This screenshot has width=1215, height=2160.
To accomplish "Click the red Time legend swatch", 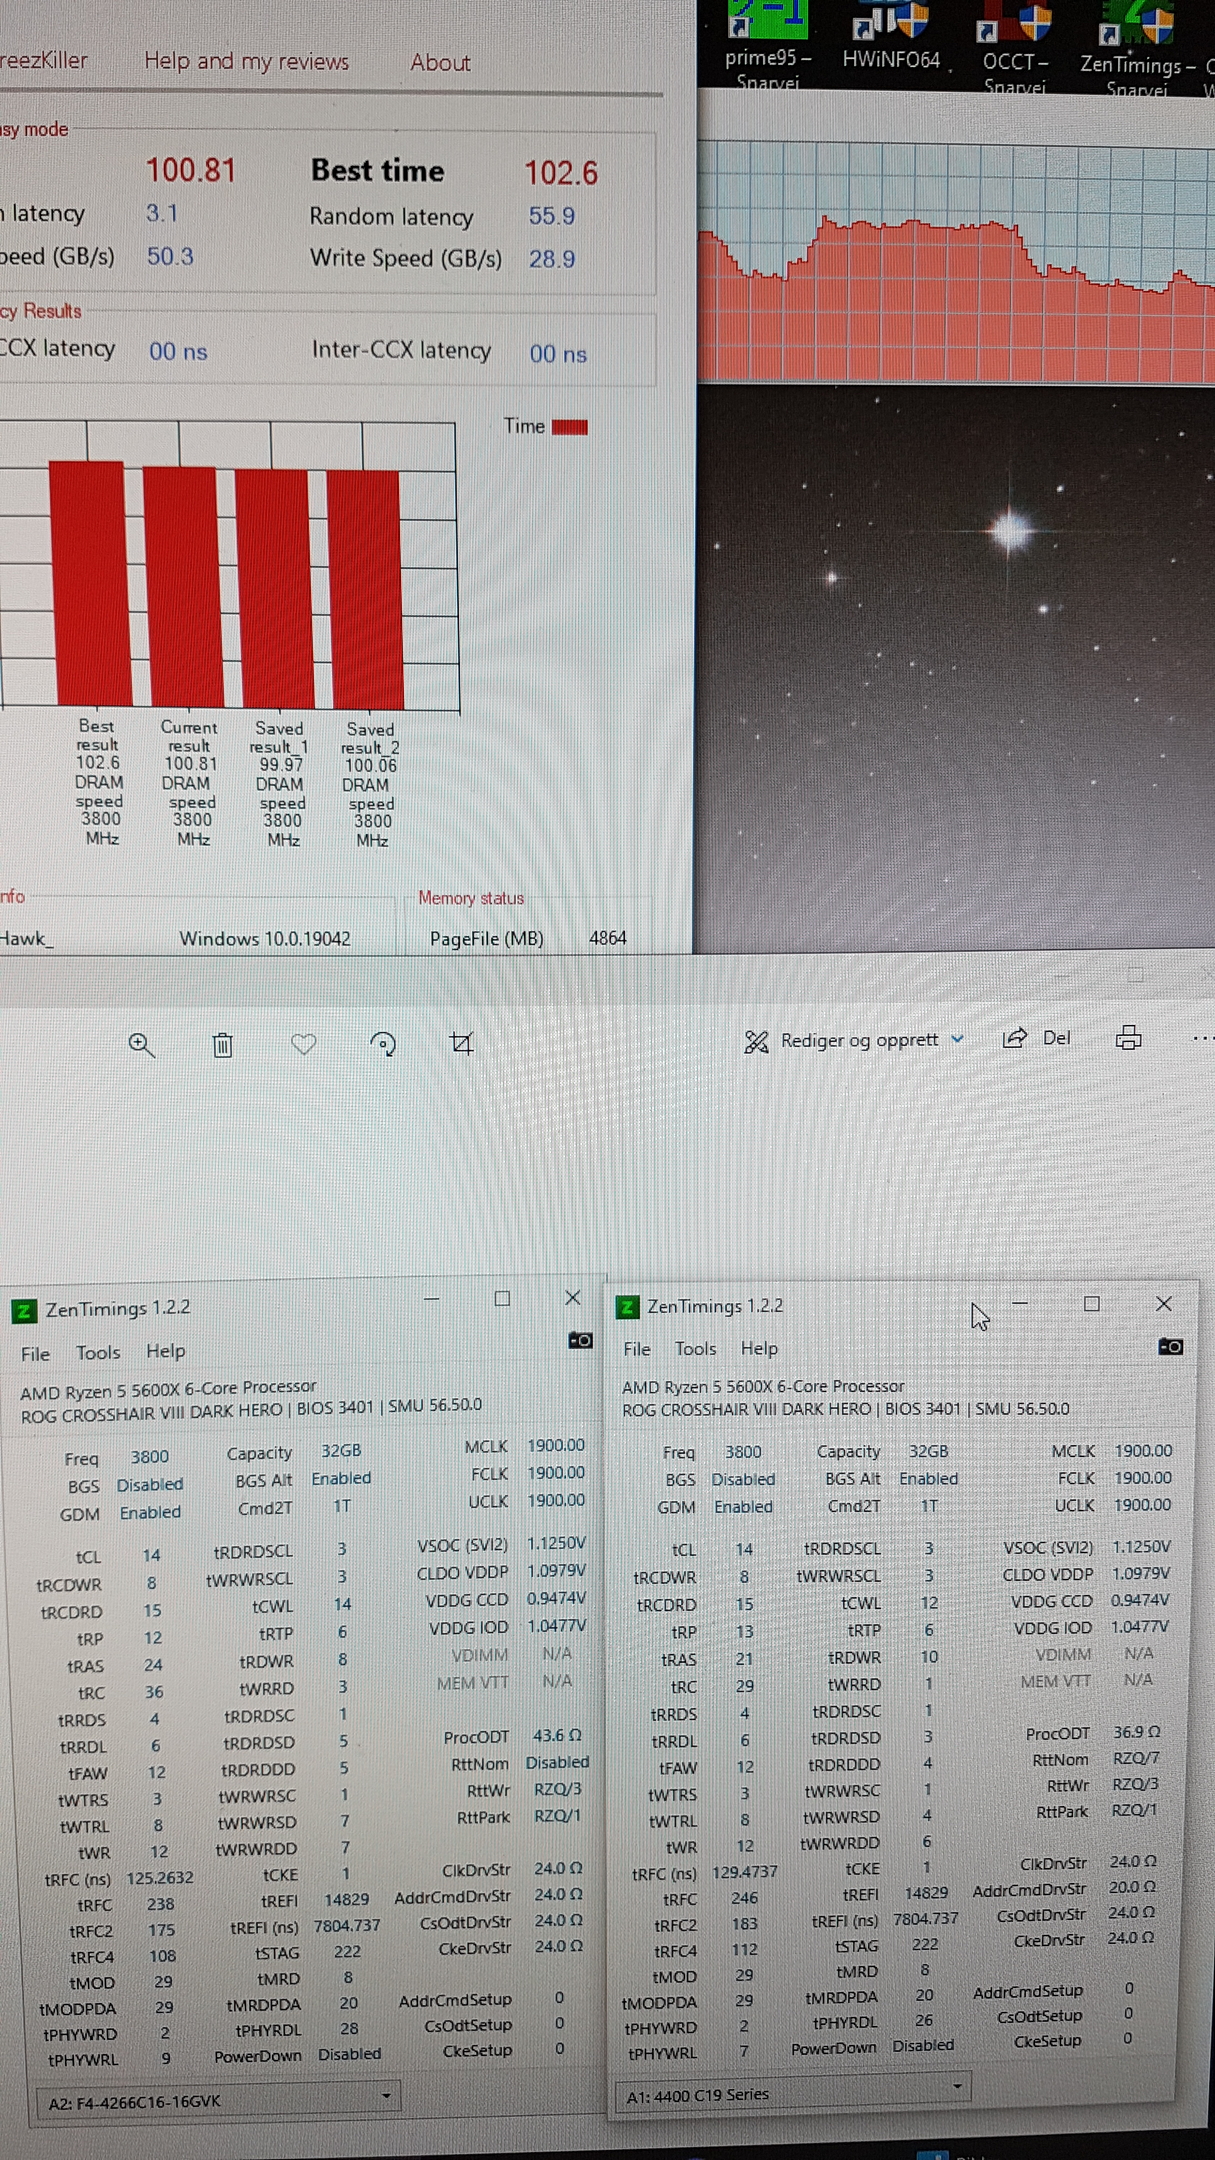I will pyautogui.click(x=570, y=427).
